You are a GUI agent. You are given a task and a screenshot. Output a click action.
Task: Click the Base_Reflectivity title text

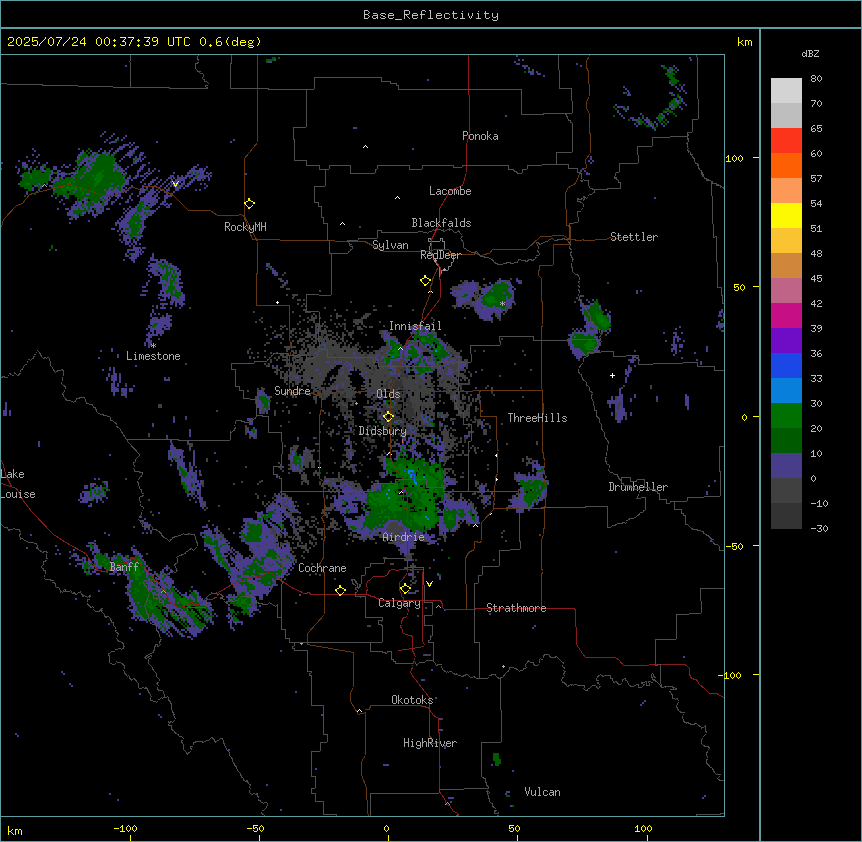pos(430,15)
